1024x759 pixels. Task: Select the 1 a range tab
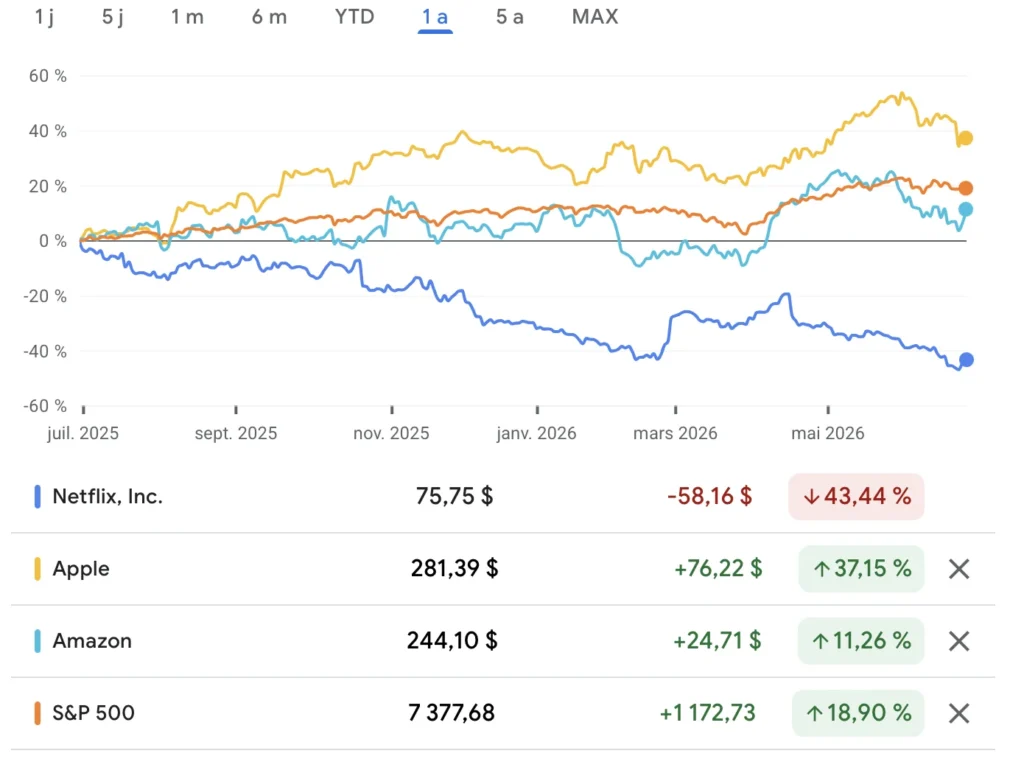435,17
